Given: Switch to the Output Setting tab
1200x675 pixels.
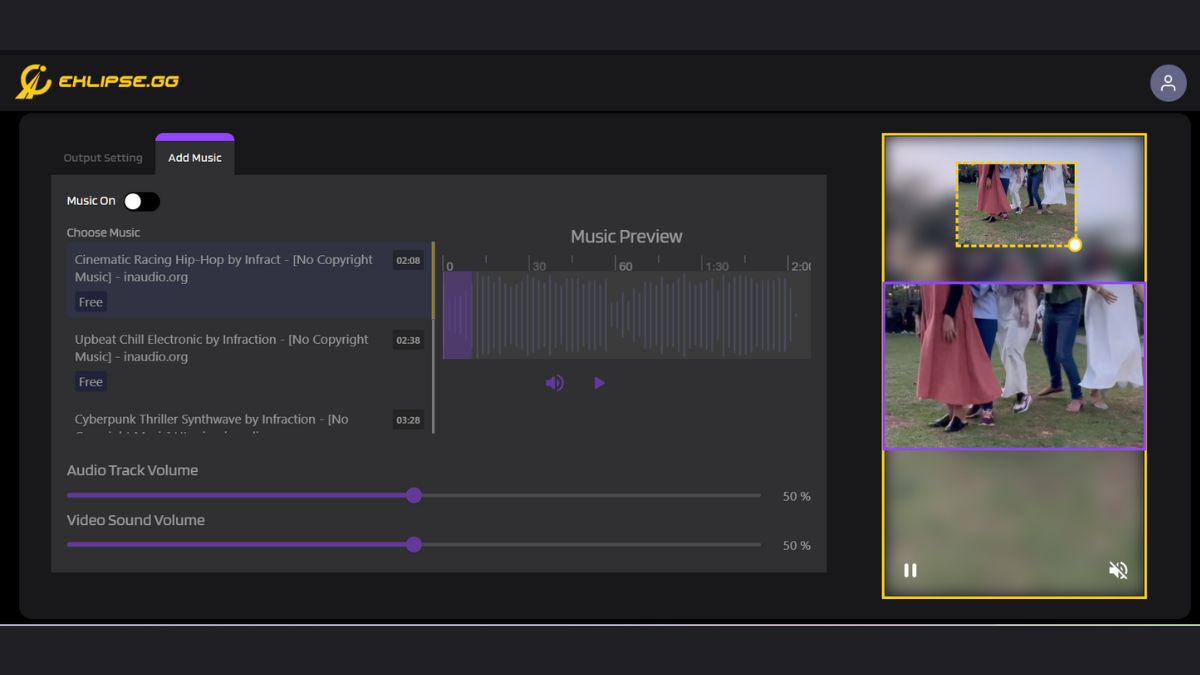Looking at the screenshot, I should click(103, 157).
